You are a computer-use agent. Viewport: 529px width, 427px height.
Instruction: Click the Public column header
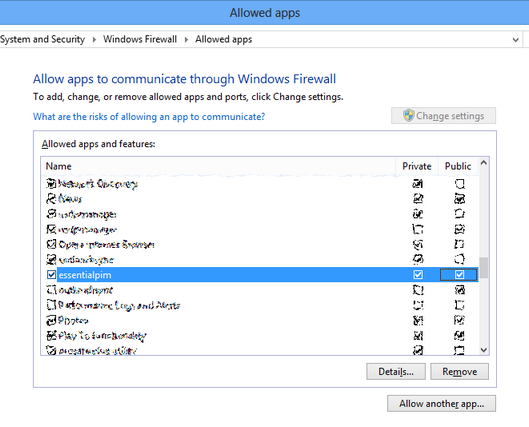click(x=458, y=166)
